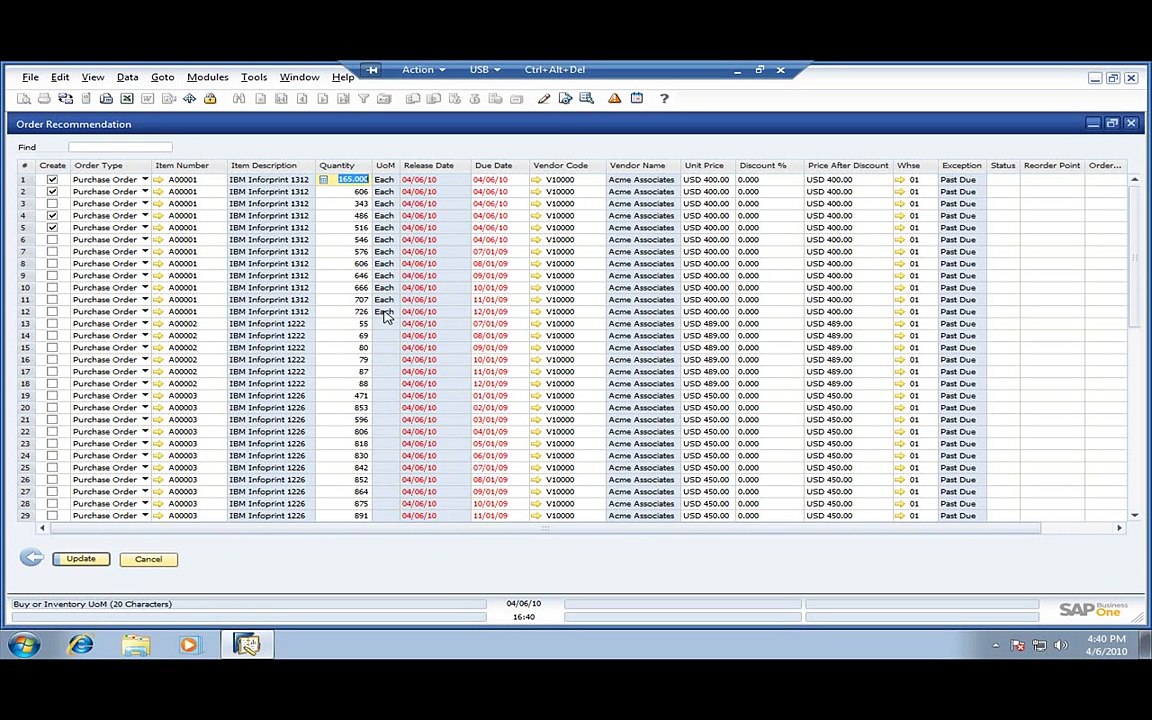Click the Last Data Record toolbar icon
The height and width of the screenshot is (720, 1152).
(x=343, y=98)
